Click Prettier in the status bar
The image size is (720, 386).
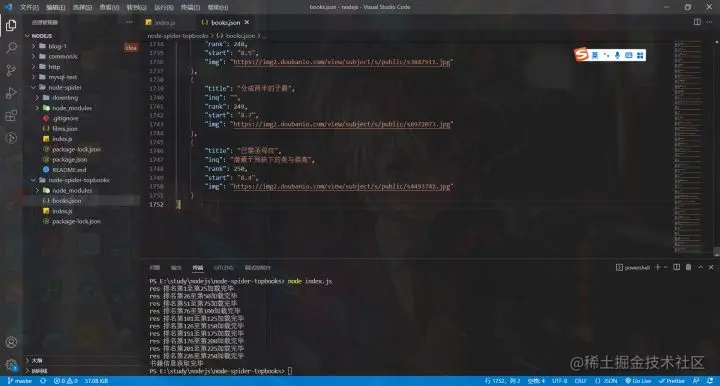pyautogui.click(x=672, y=381)
